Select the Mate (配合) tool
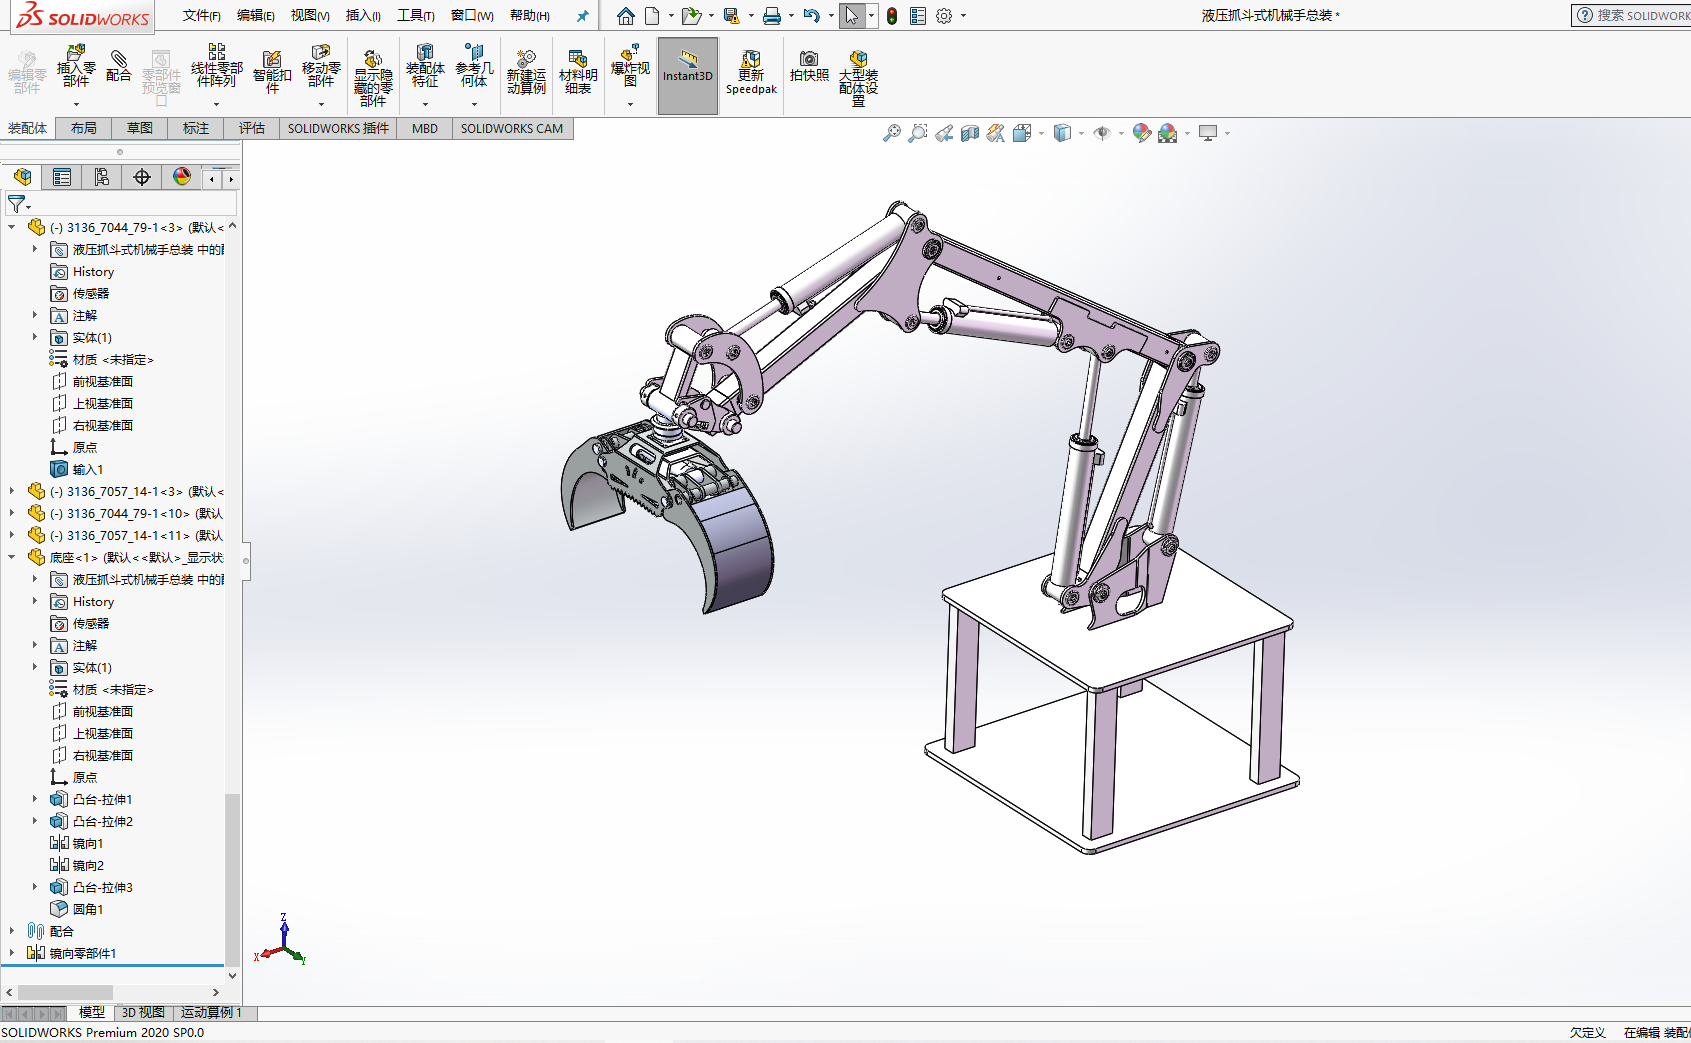 tap(118, 66)
